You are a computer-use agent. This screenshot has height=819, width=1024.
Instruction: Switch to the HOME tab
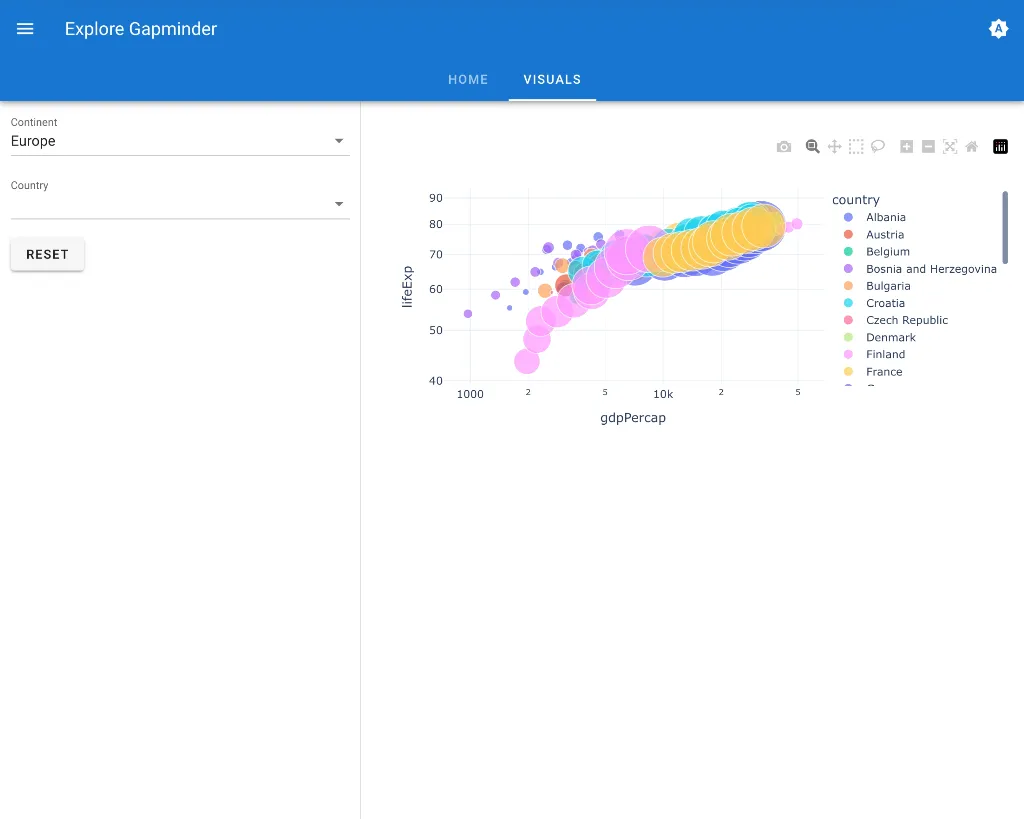[468, 79]
